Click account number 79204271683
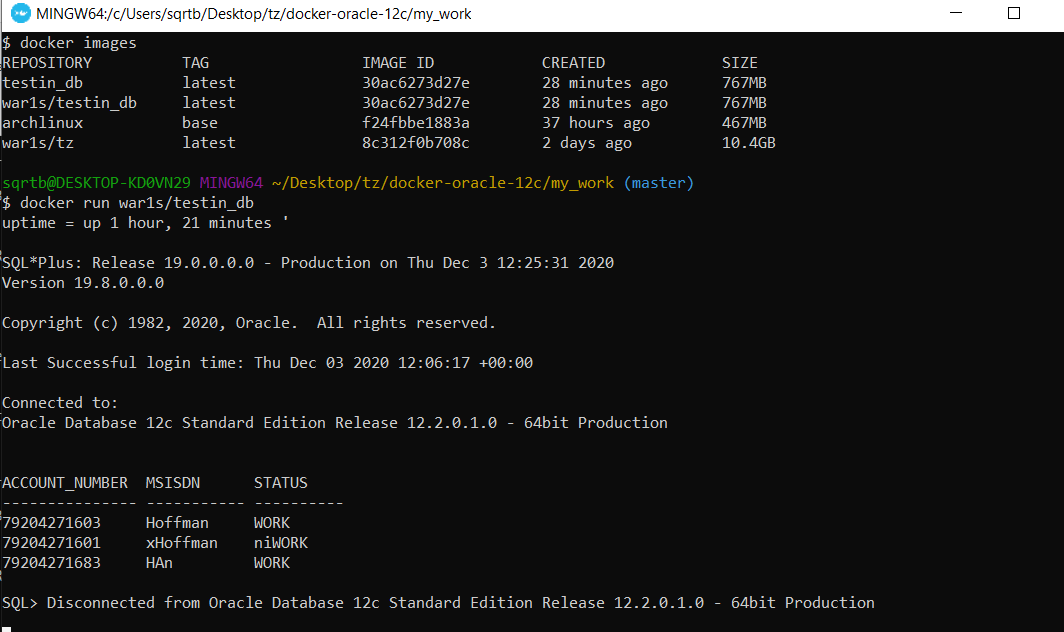 coord(51,563)
